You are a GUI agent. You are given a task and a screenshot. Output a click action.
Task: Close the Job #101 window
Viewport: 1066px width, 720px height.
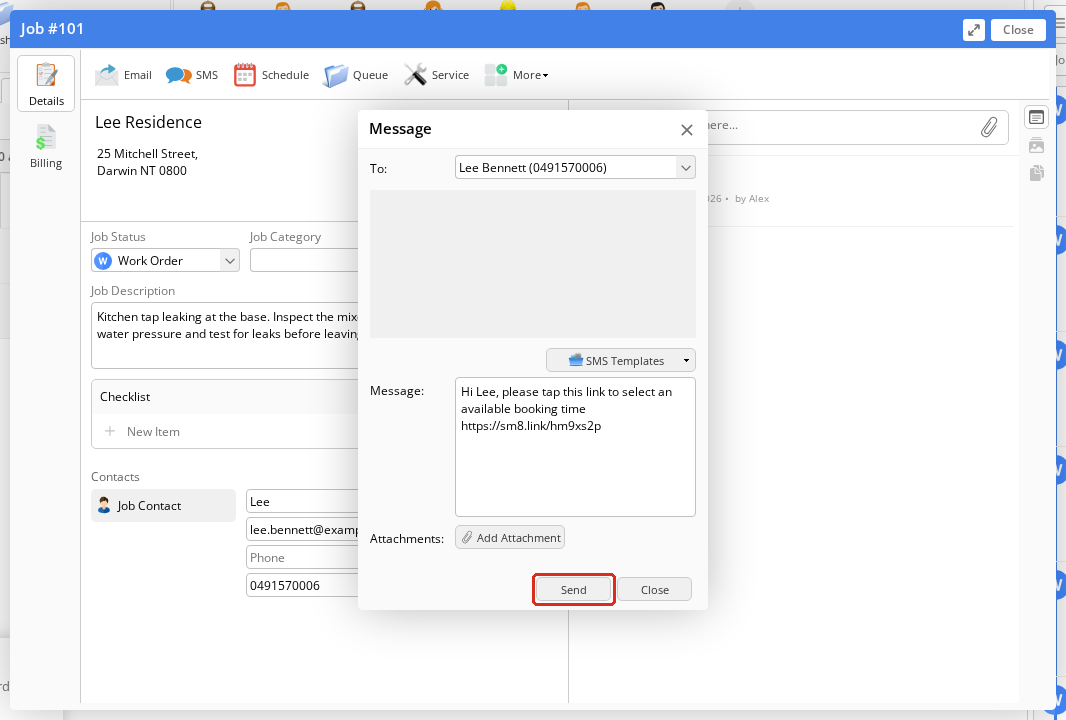click(x=1018, y=30)
